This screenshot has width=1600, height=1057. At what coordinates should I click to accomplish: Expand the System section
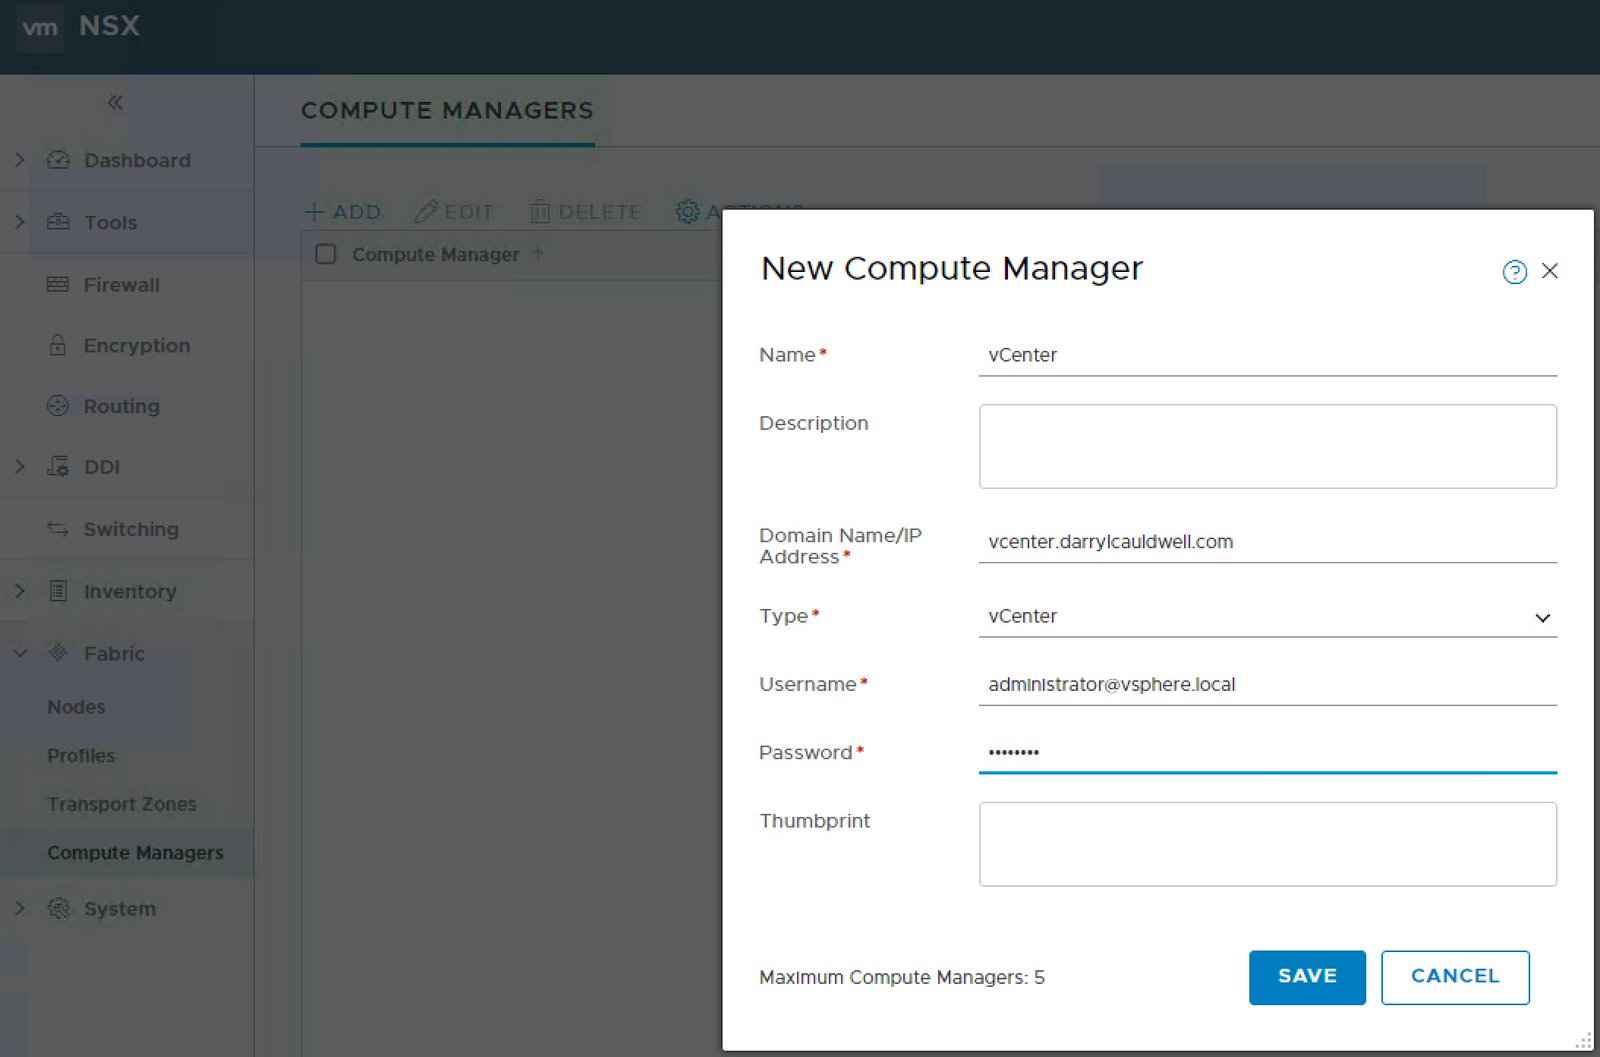(x=17, y=908)
